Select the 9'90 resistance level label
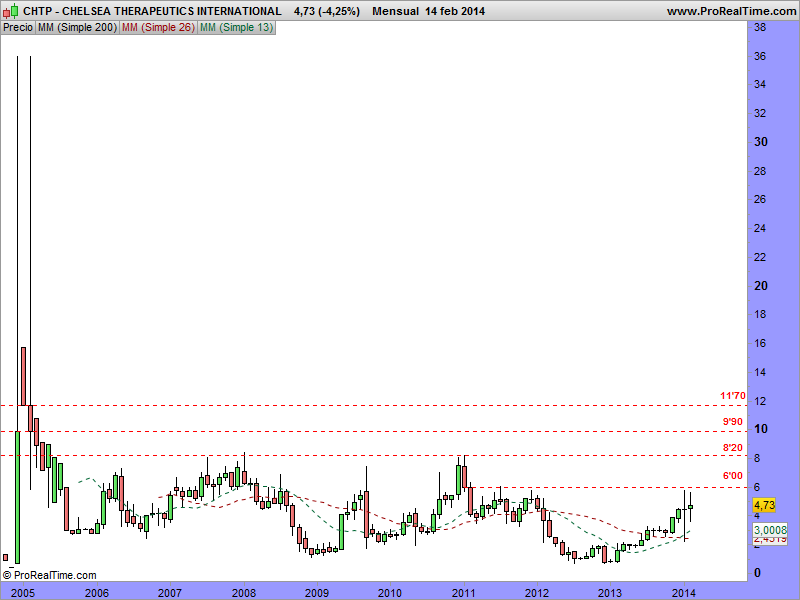 [733, 421]
